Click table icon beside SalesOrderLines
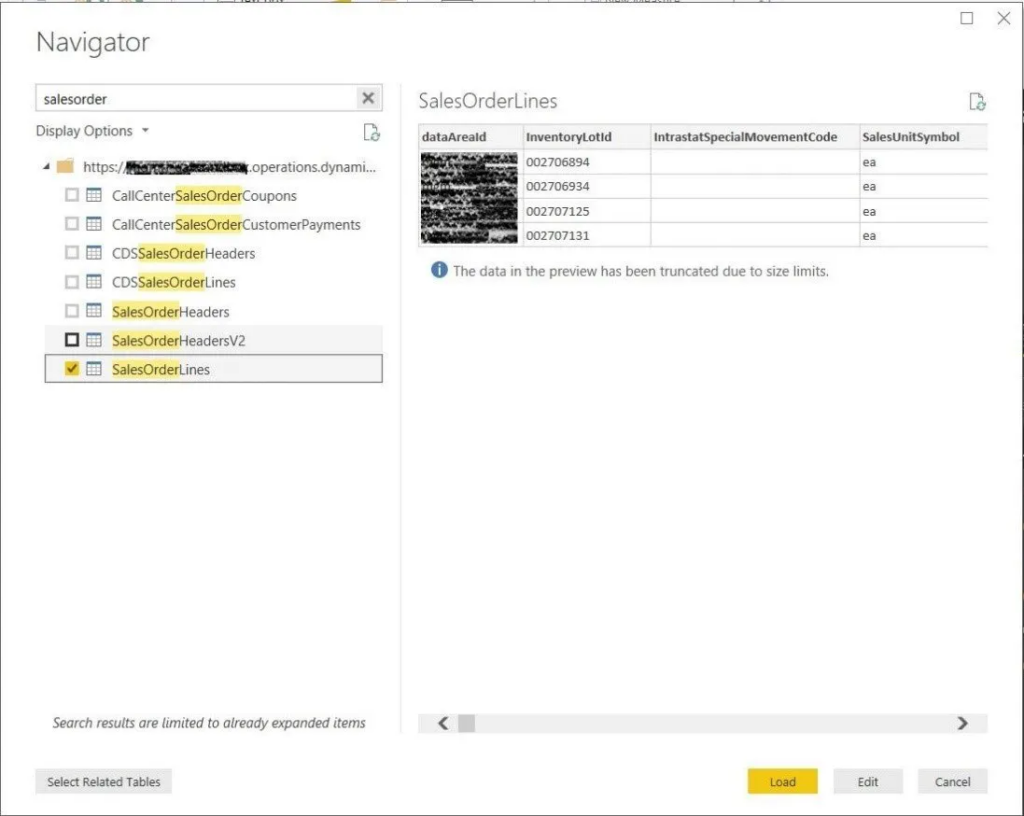 tap(94, 369)
